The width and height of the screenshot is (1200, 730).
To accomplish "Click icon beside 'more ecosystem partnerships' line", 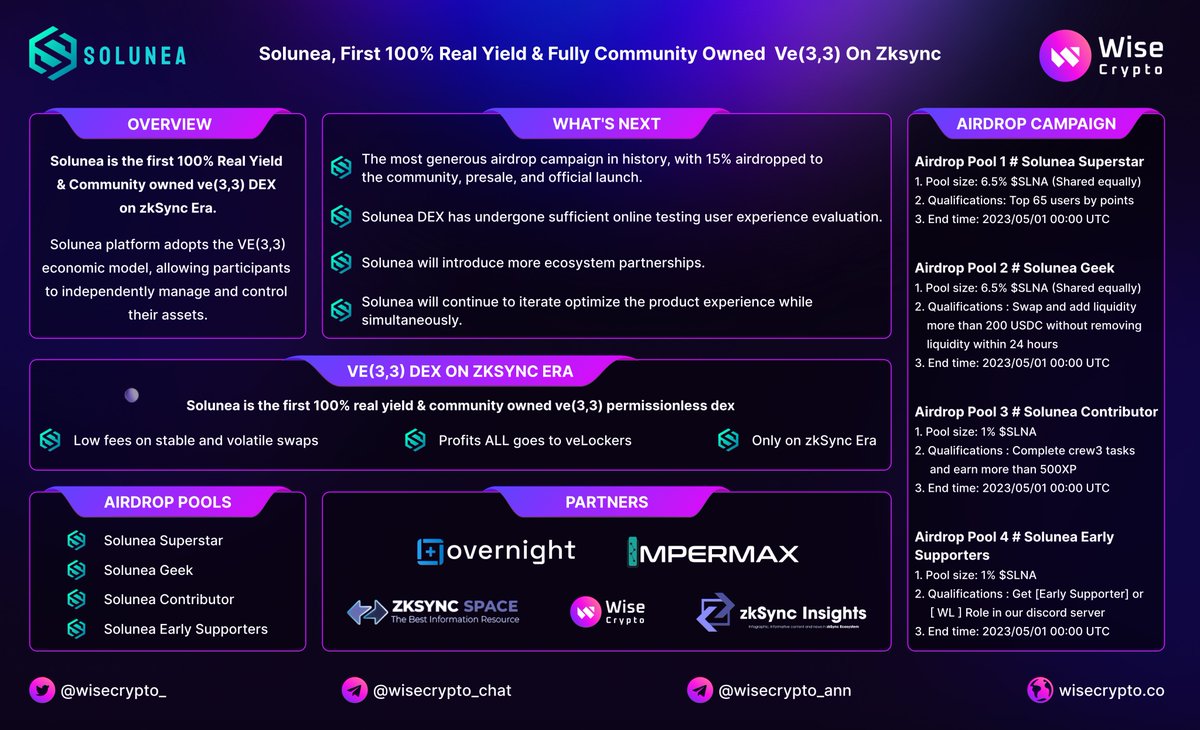I will point(341,263).
